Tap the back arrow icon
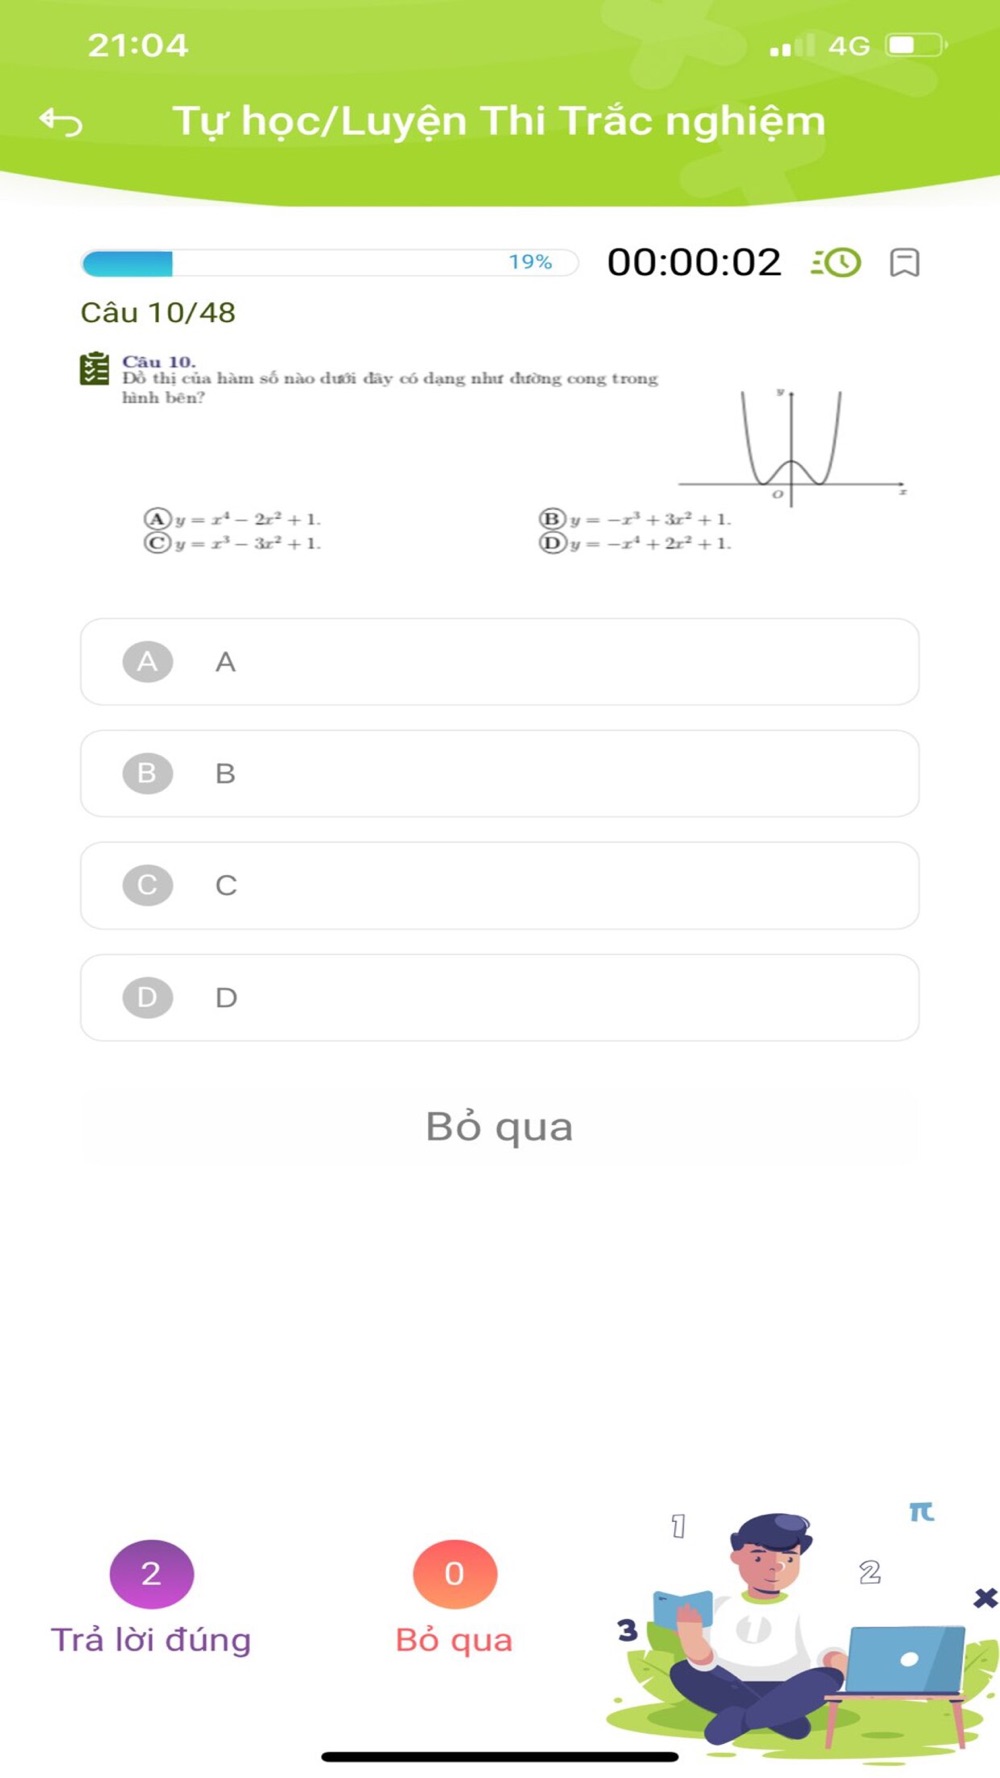 click(61, 122)
